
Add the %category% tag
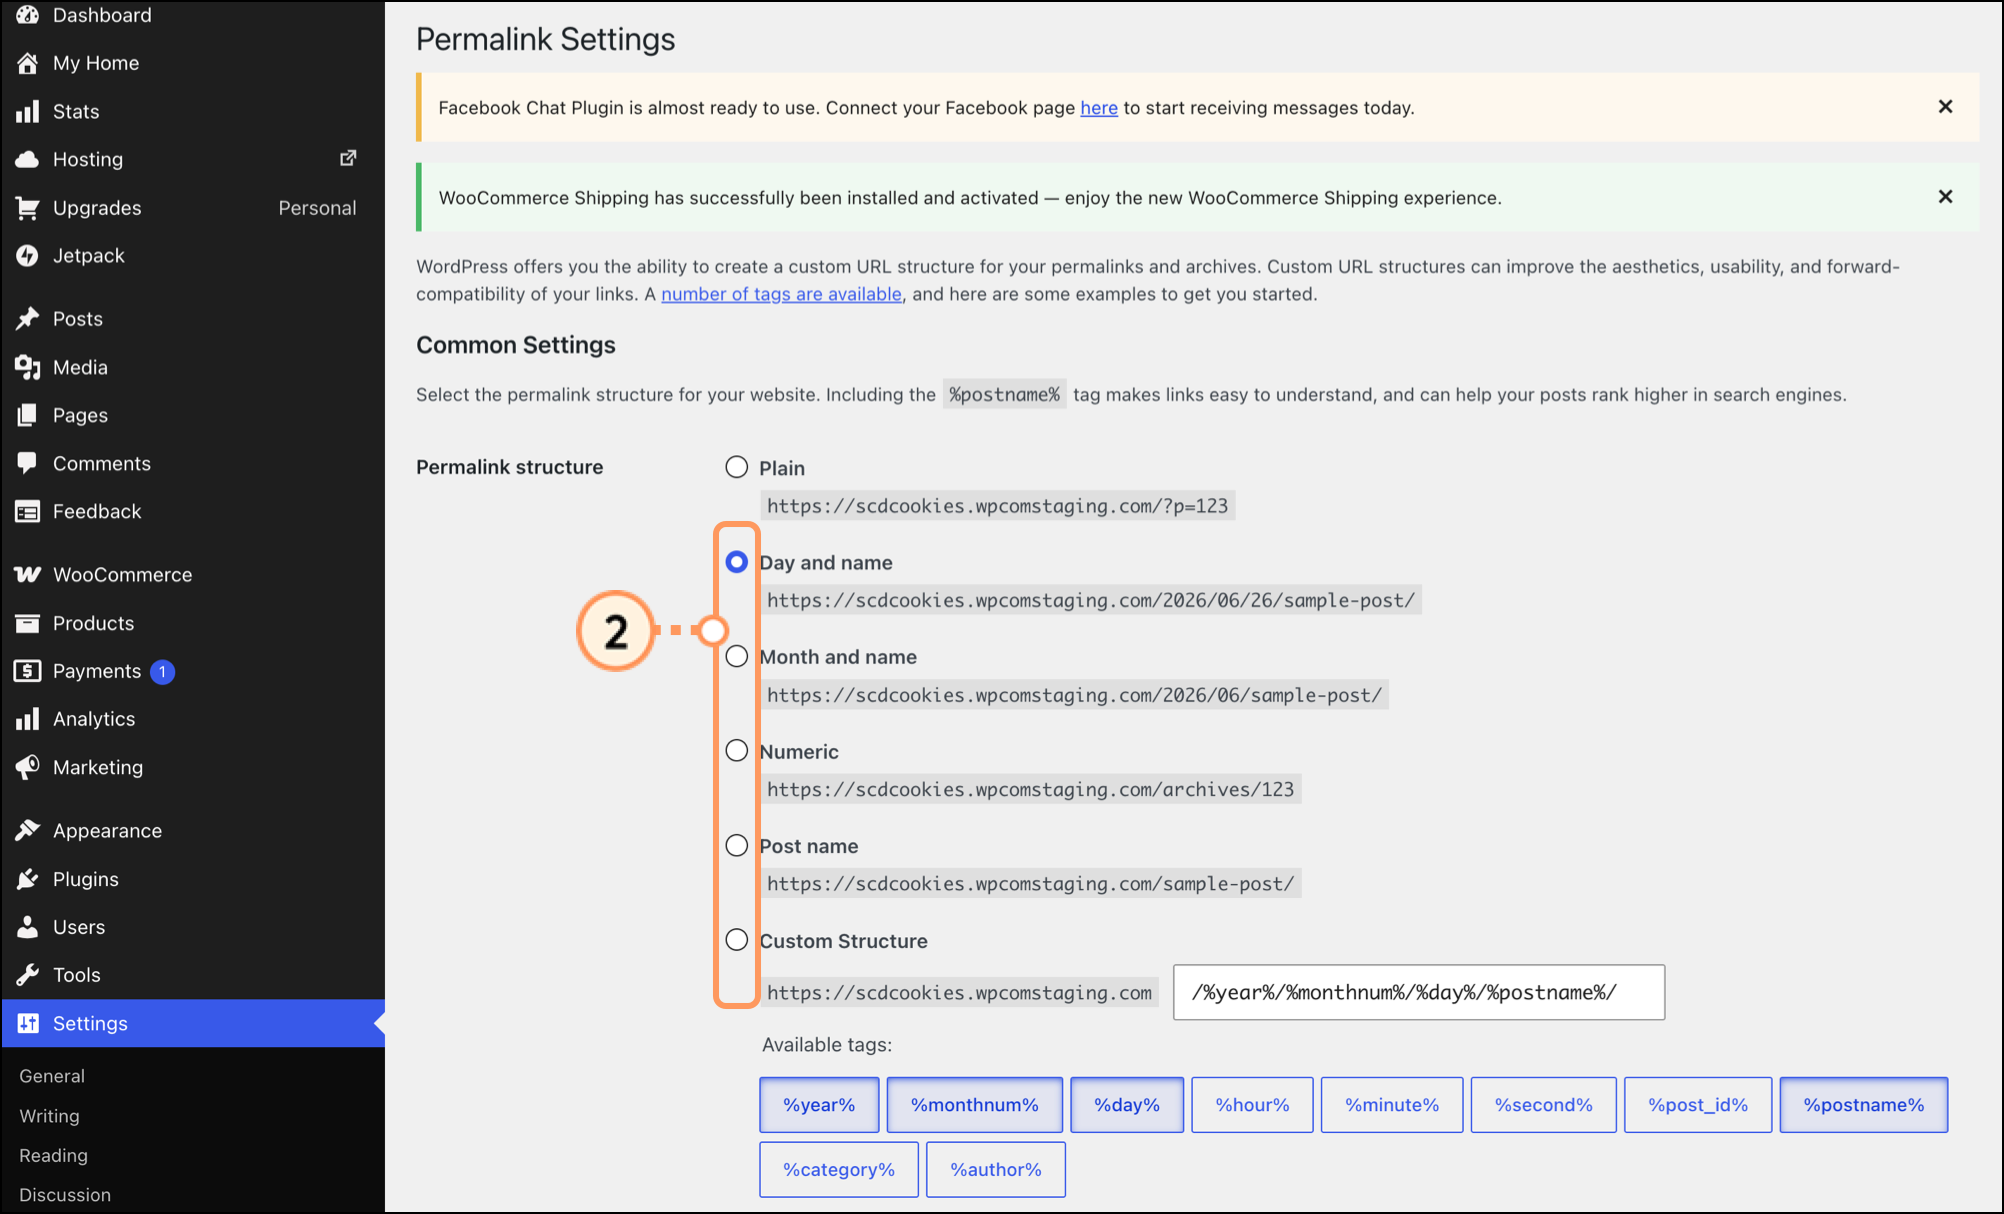click(x=839, y=1170)
